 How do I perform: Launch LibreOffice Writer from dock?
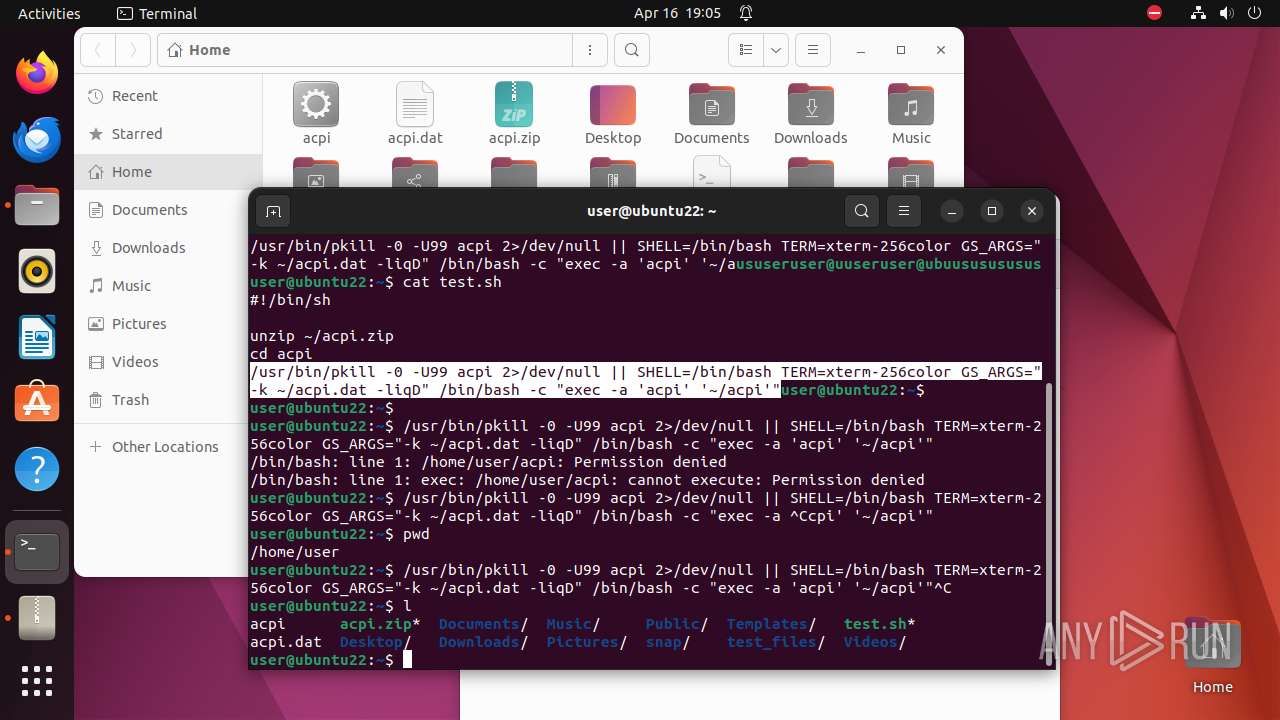coord(37,337)
